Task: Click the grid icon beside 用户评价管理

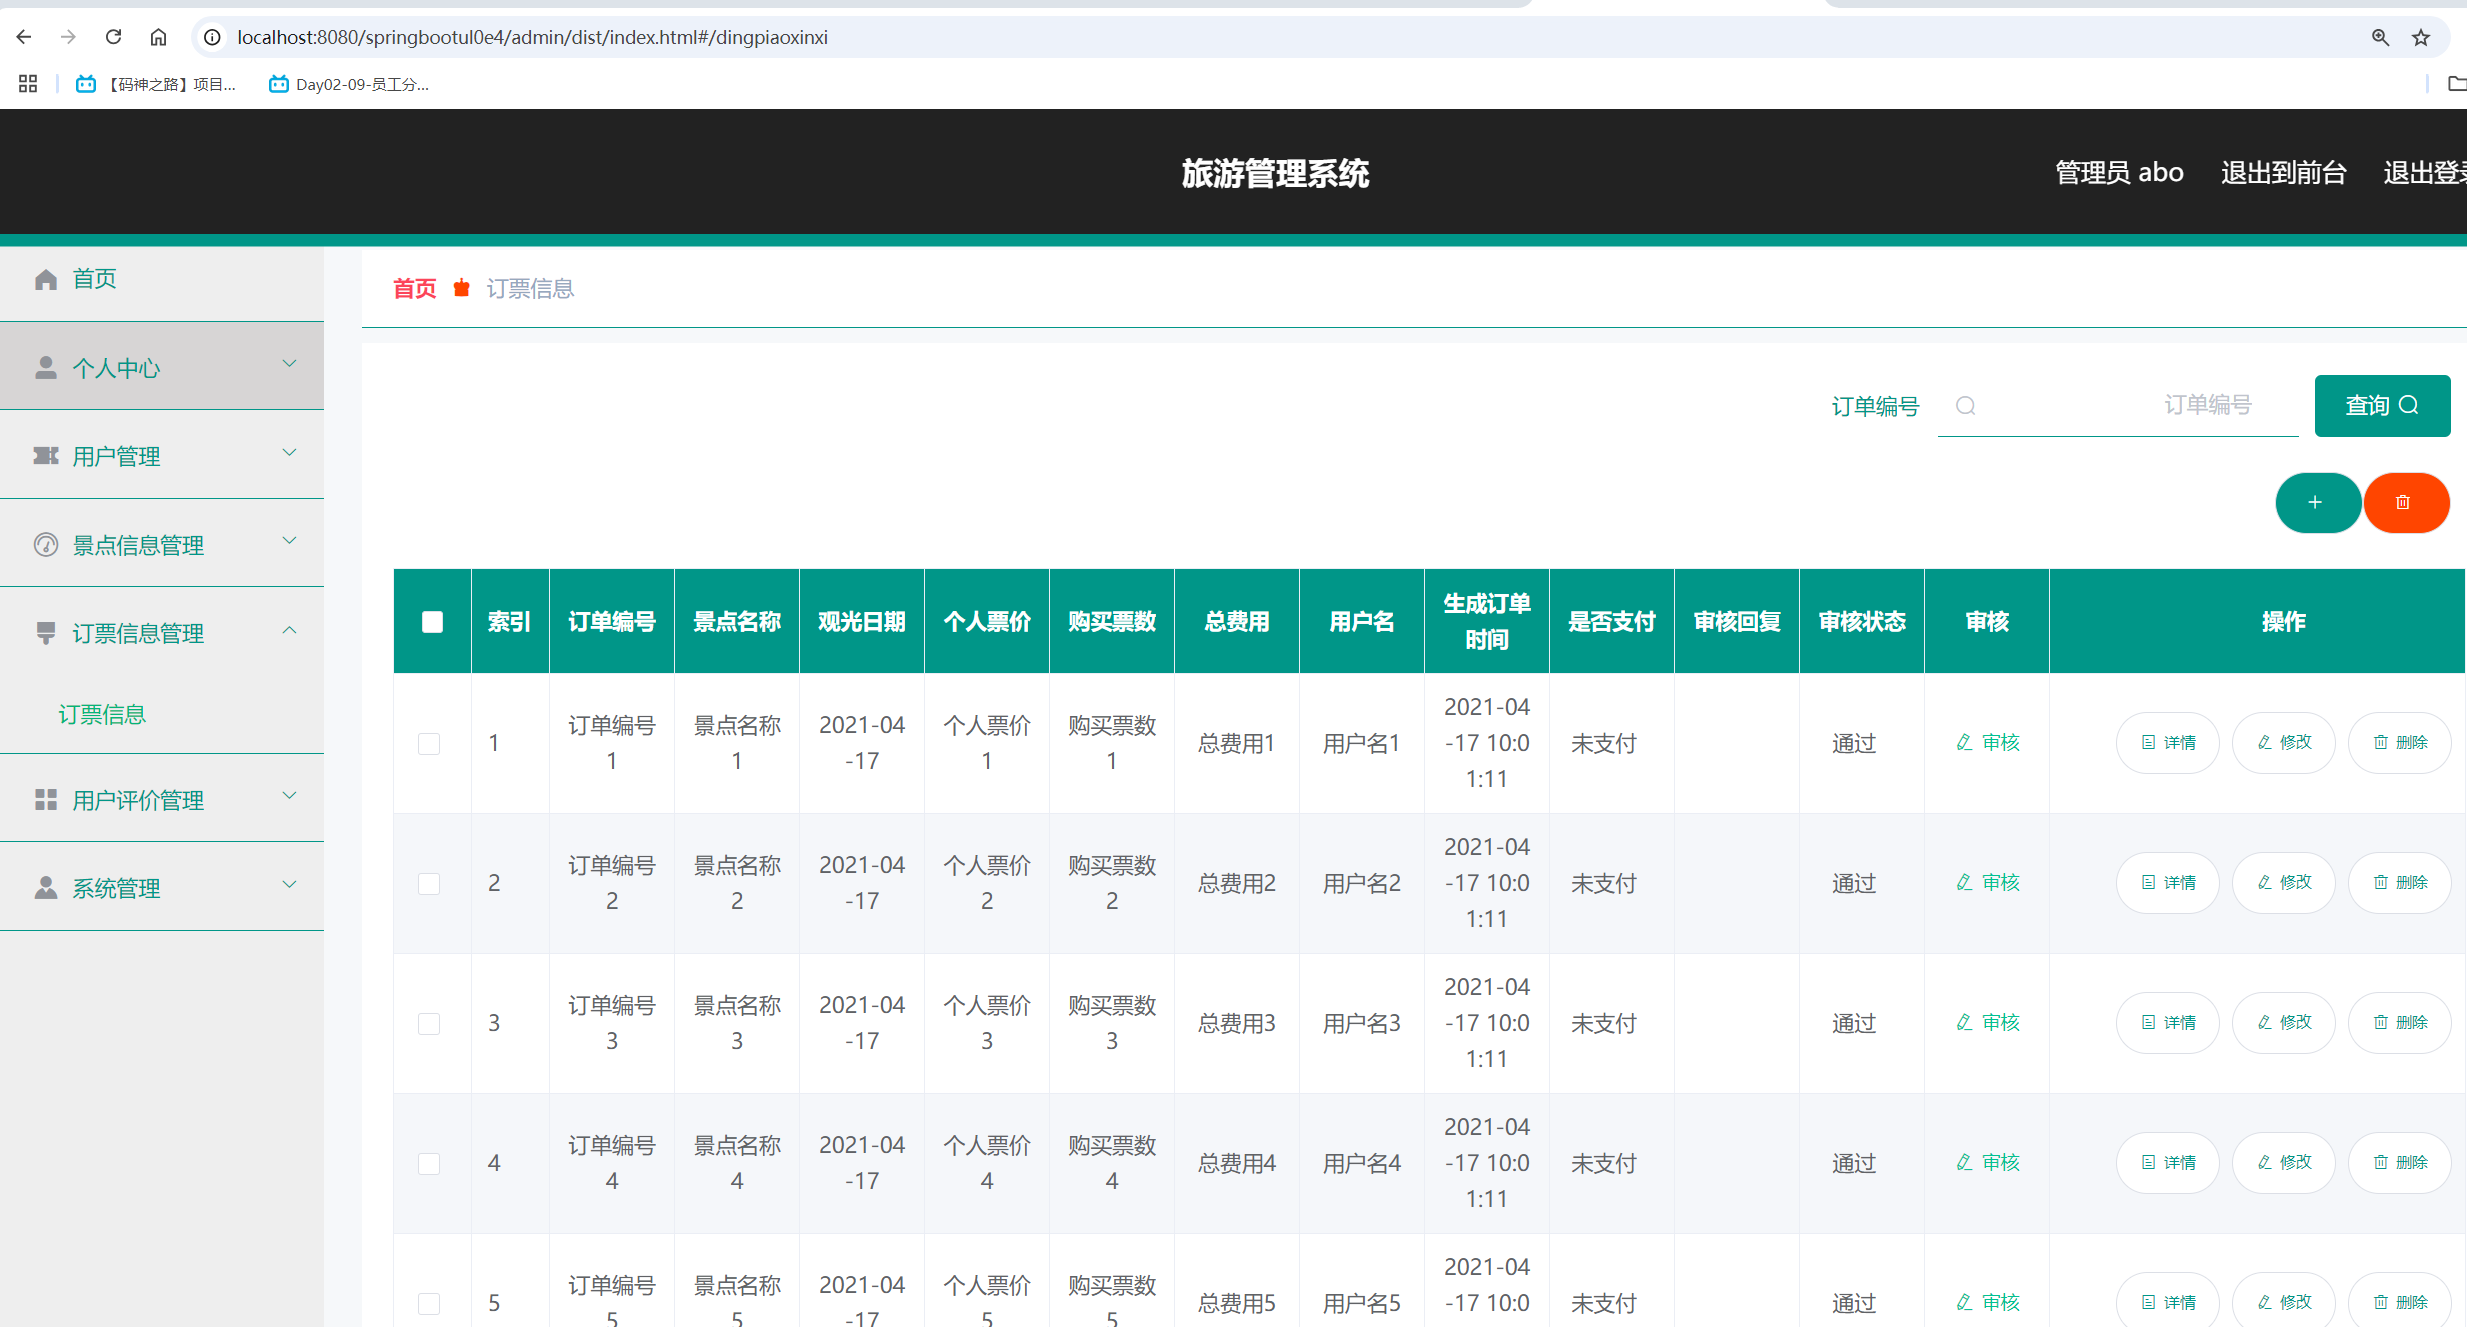Action: pyautogui.click(x=46, y=798)
